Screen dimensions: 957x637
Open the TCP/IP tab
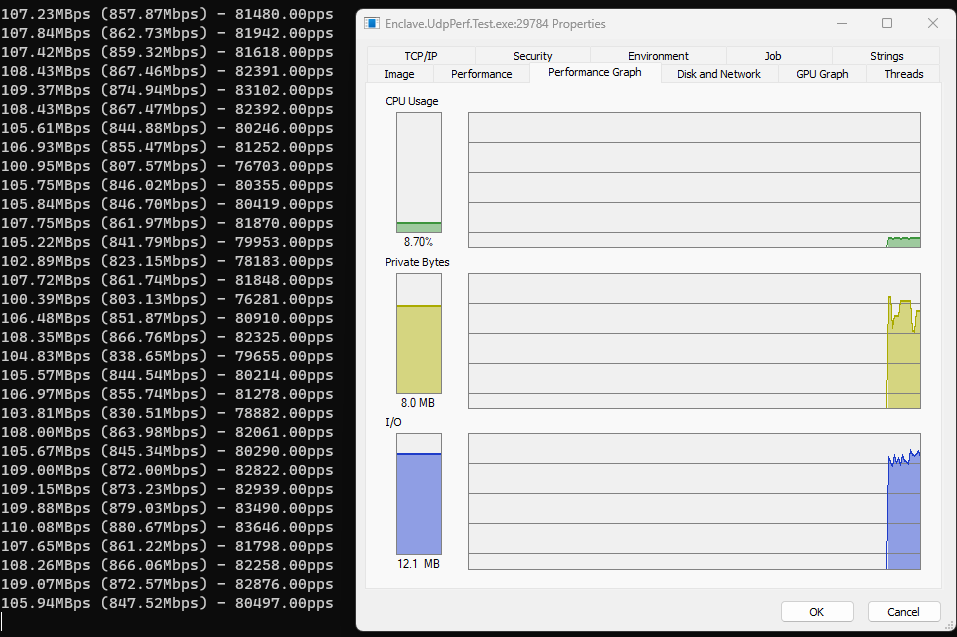[421, 56]
